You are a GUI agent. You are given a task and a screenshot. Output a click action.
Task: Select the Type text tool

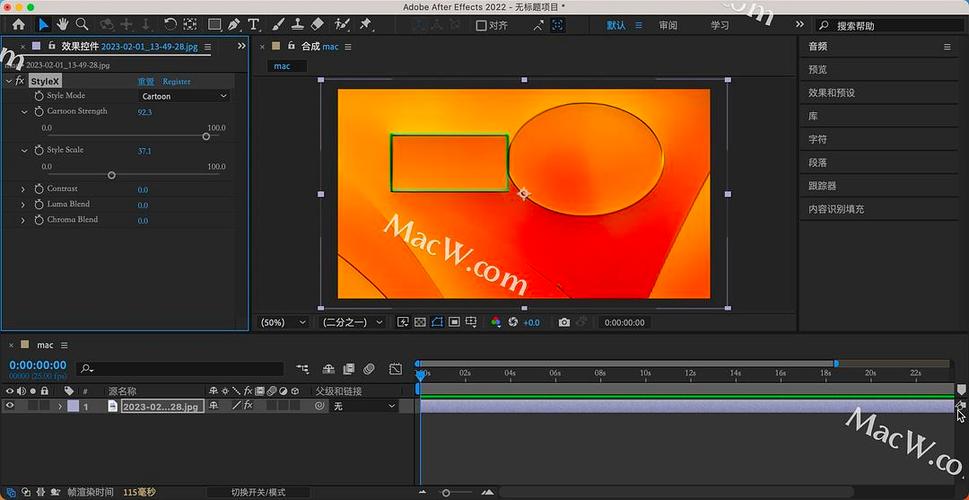coord(253,25)
